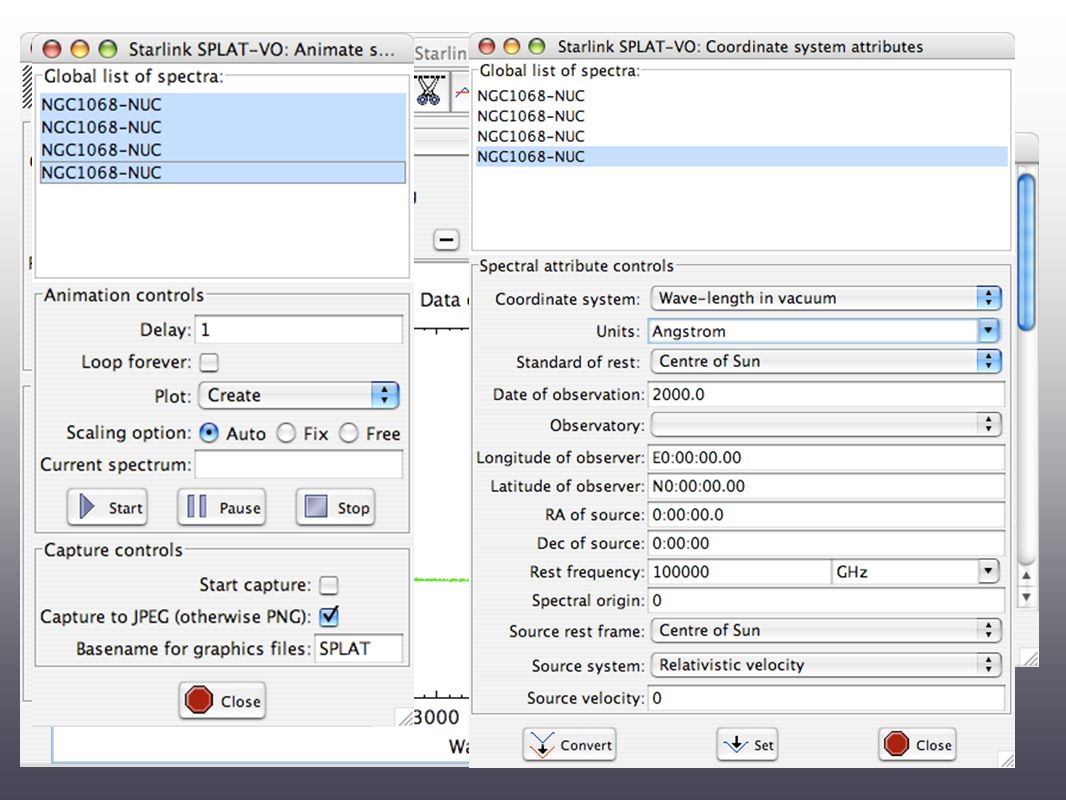Click the blue vertical scrollbar thumb
The width and height of the screenshot is (1066, 800).
pos(1027,252)
